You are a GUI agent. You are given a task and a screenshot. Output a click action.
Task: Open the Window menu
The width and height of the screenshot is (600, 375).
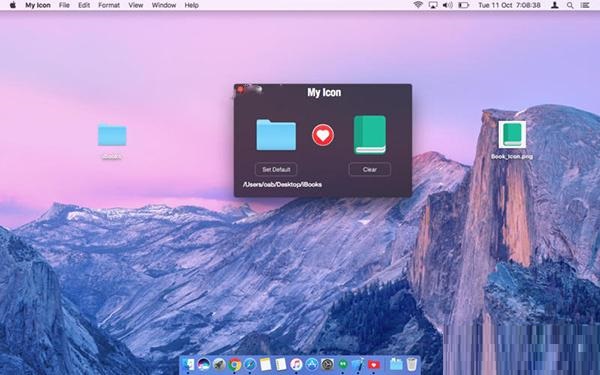pyautogui.click(x=164, y=5)
